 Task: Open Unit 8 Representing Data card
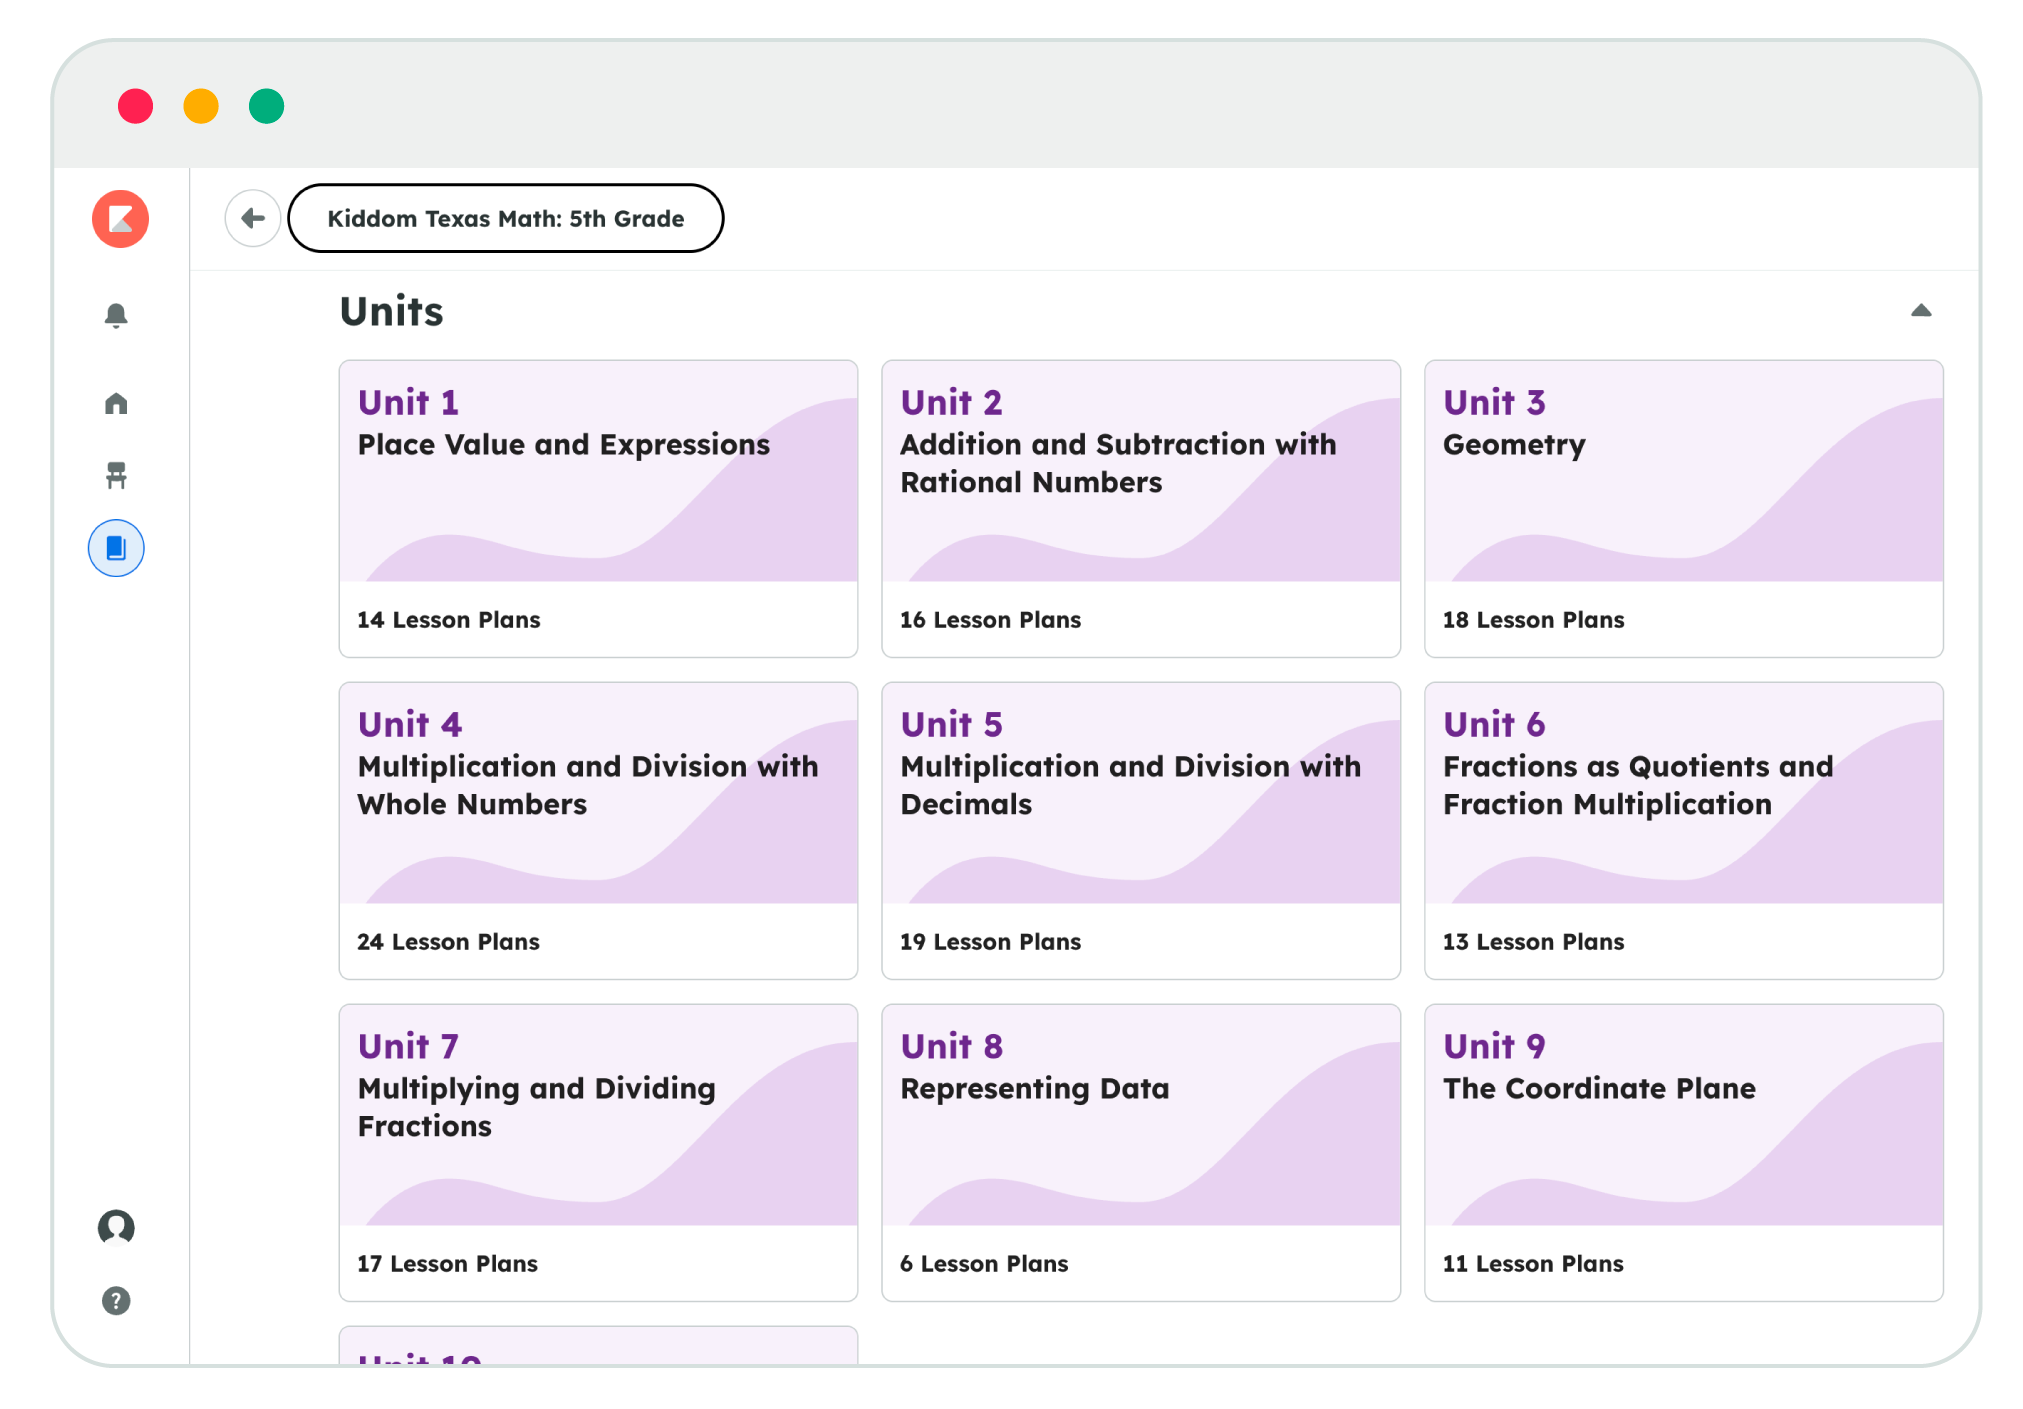pos(1140,1152)
